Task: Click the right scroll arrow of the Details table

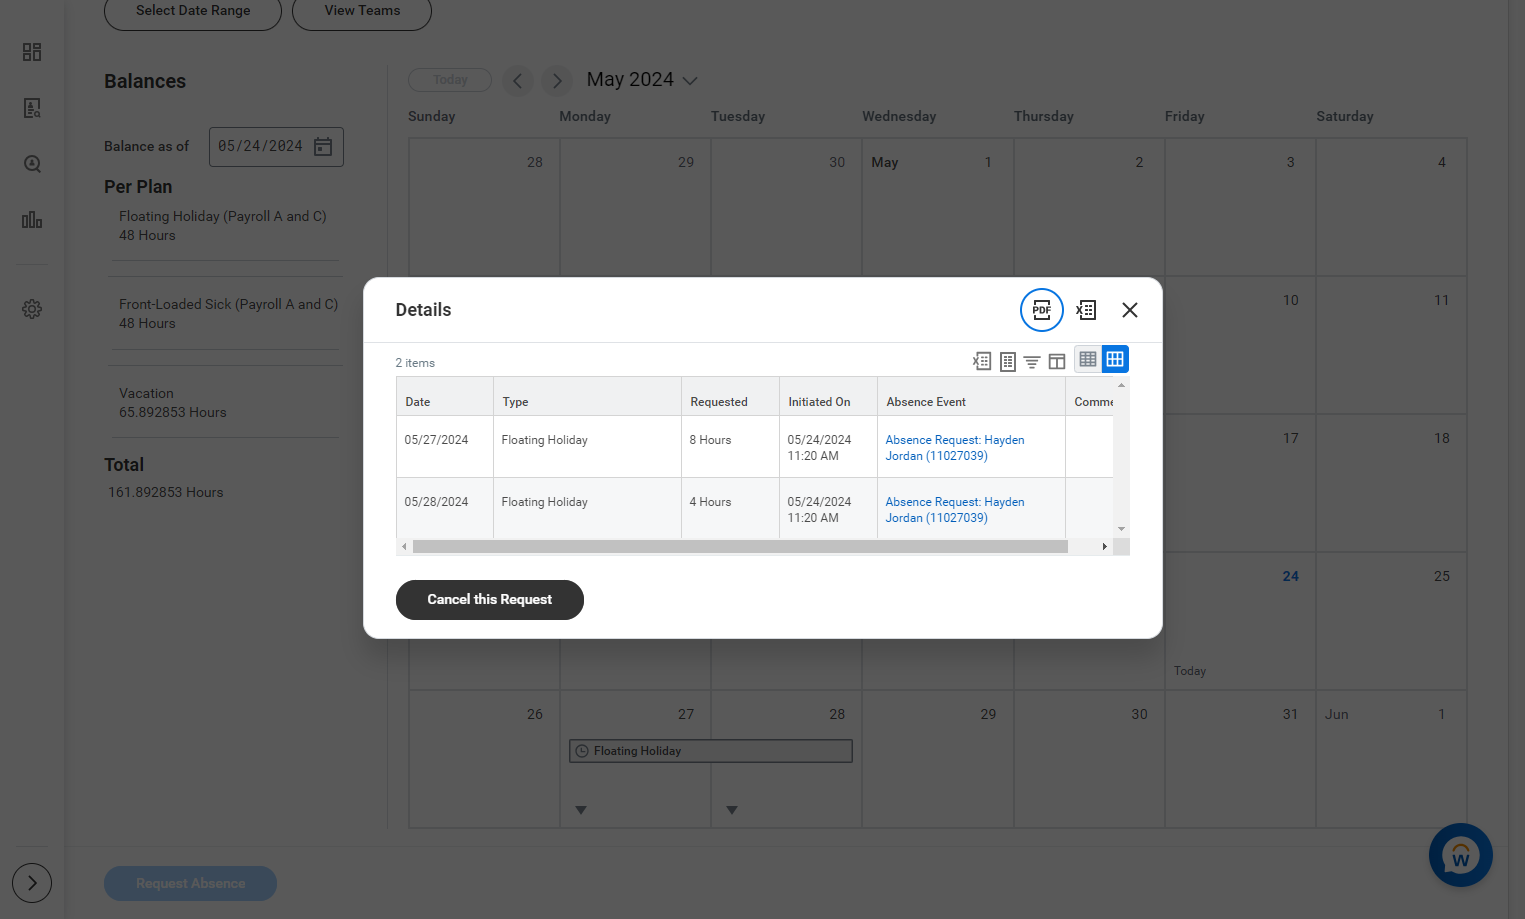Action: coord(1104,547)
